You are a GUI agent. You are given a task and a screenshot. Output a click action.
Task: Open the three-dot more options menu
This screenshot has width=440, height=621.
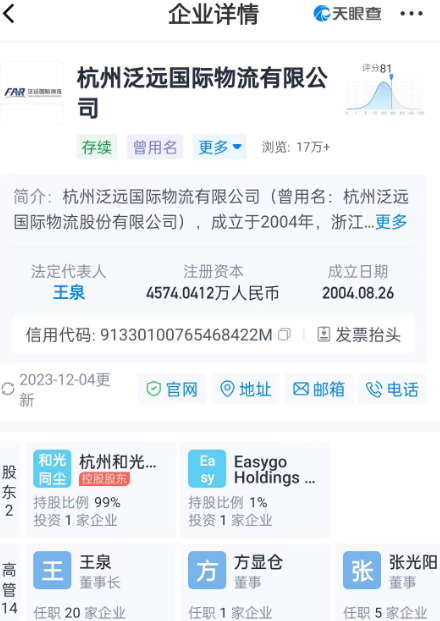(x=411, y=14)
